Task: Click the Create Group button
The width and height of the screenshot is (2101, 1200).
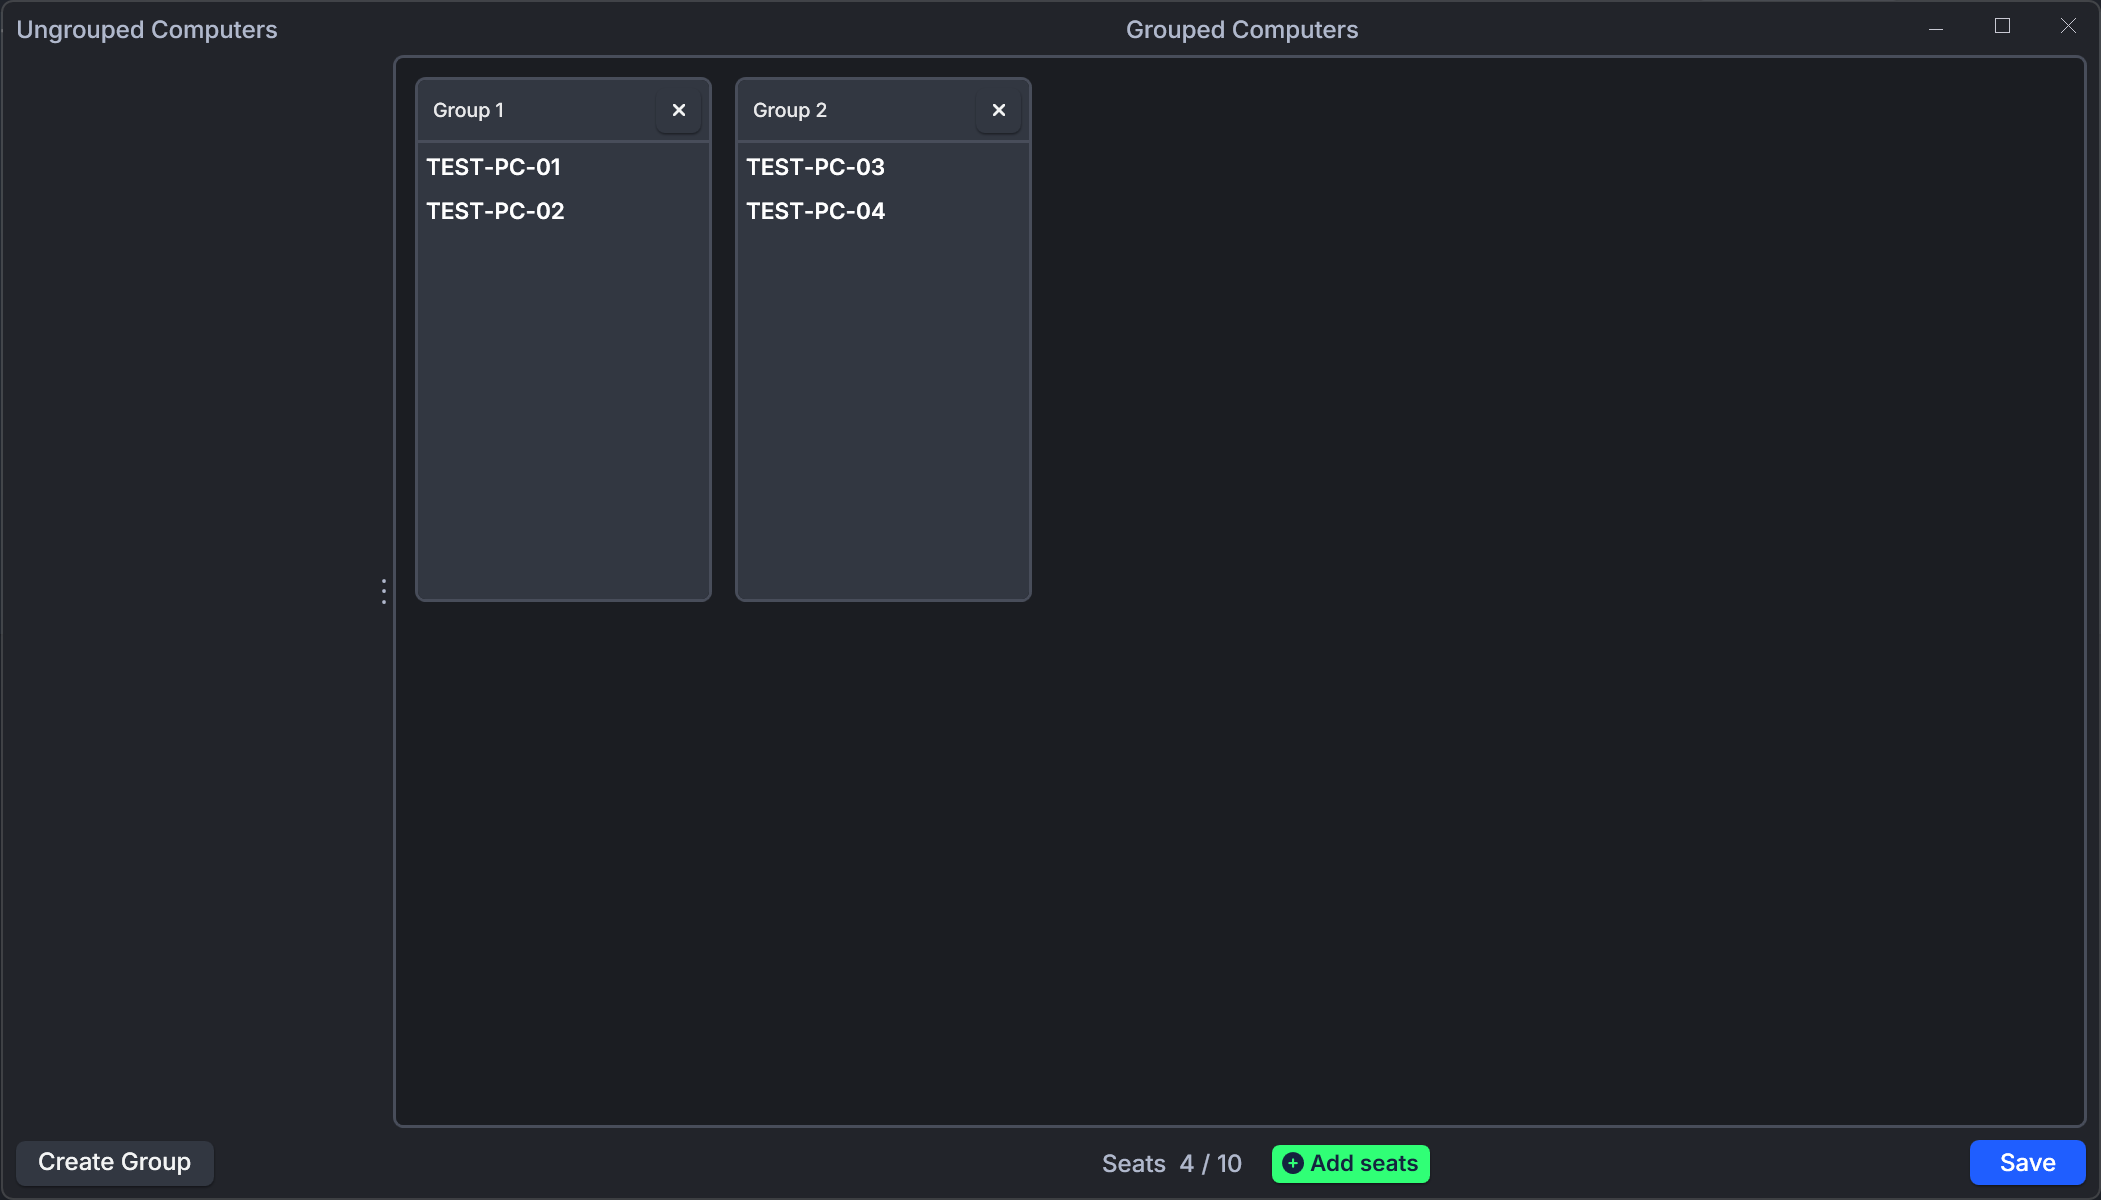Action: pos(115,1162)
